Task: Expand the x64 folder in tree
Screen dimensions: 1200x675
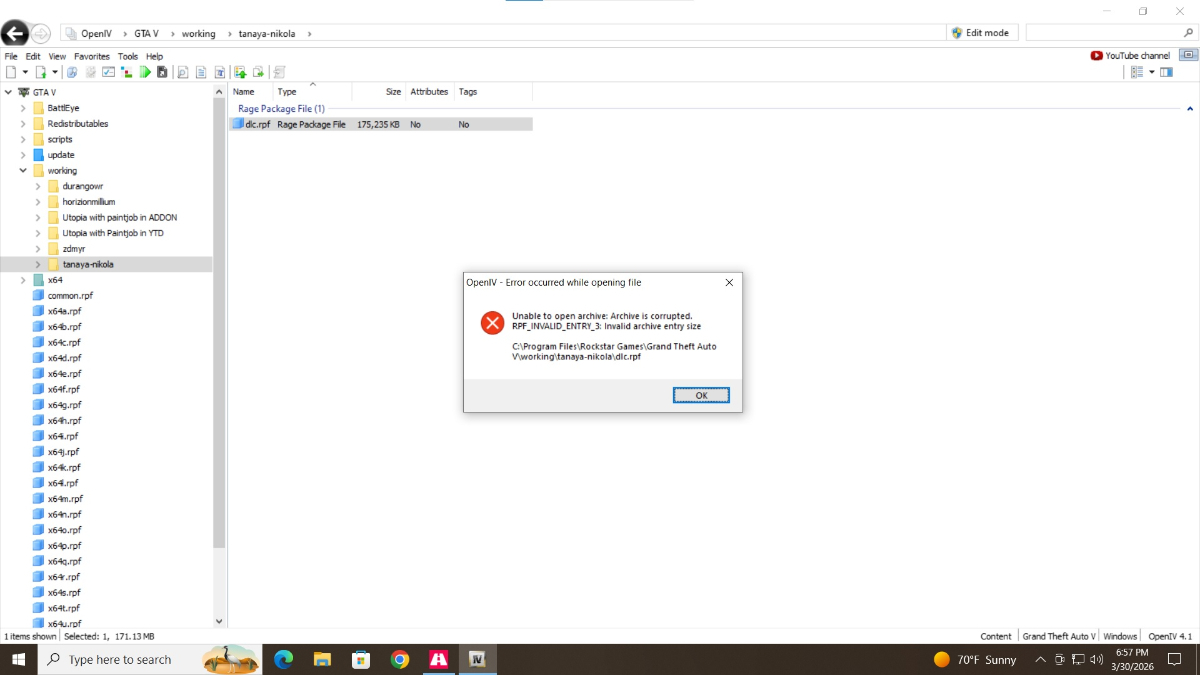Action: pos(23,280)
